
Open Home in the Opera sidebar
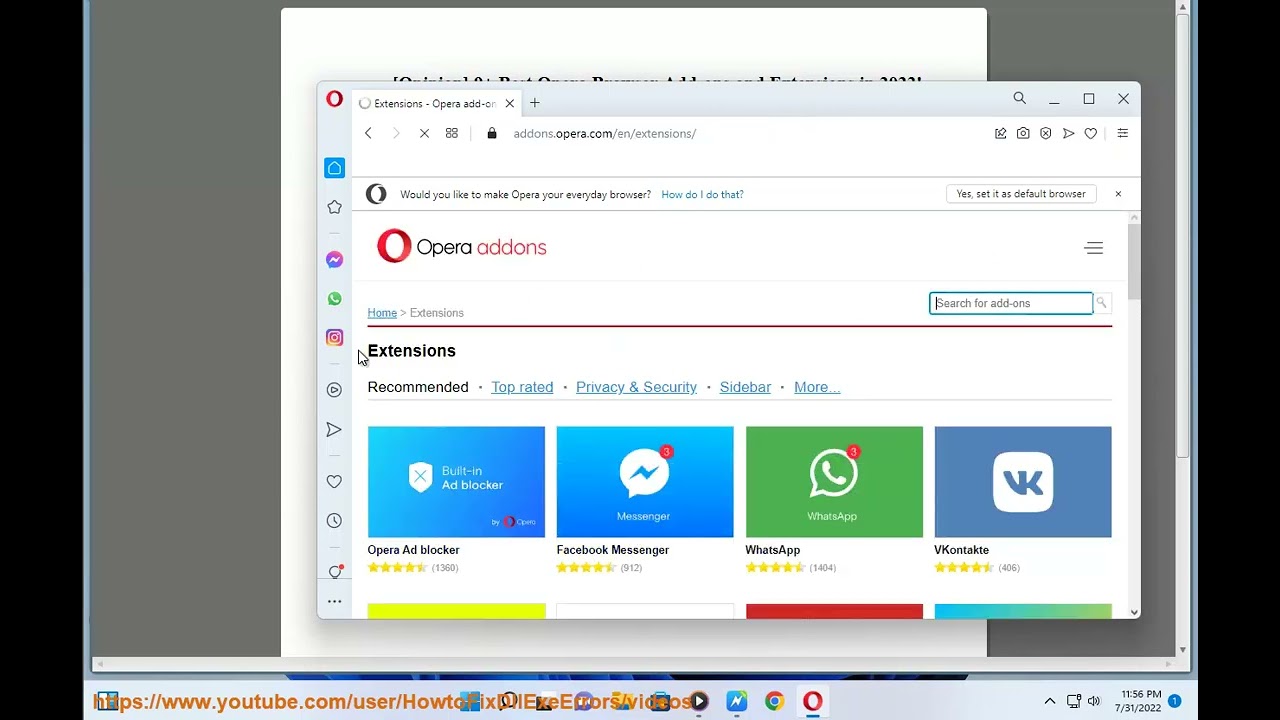(334, 168)
